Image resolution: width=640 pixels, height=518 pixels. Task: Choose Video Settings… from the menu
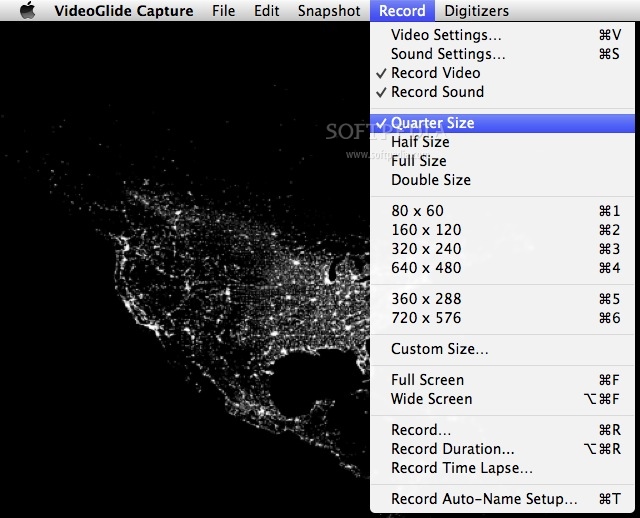click(x=446, y=35)
